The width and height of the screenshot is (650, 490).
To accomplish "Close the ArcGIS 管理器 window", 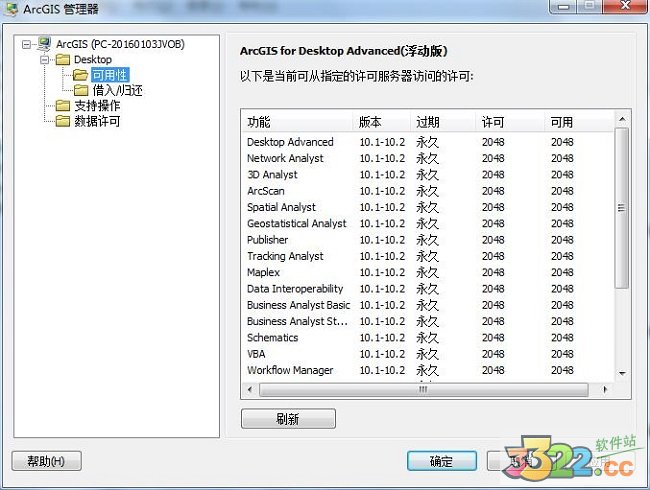I will point(625,6).
